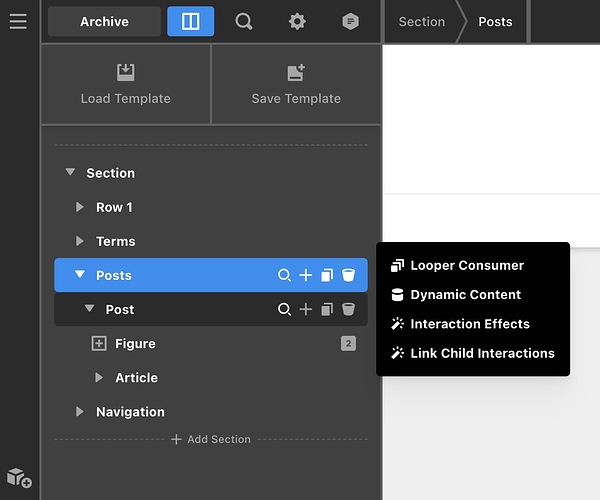Image resolution: width=600 pixels, height=500 pixels.
Task: Click Add Section link
Action: point(211,439)
